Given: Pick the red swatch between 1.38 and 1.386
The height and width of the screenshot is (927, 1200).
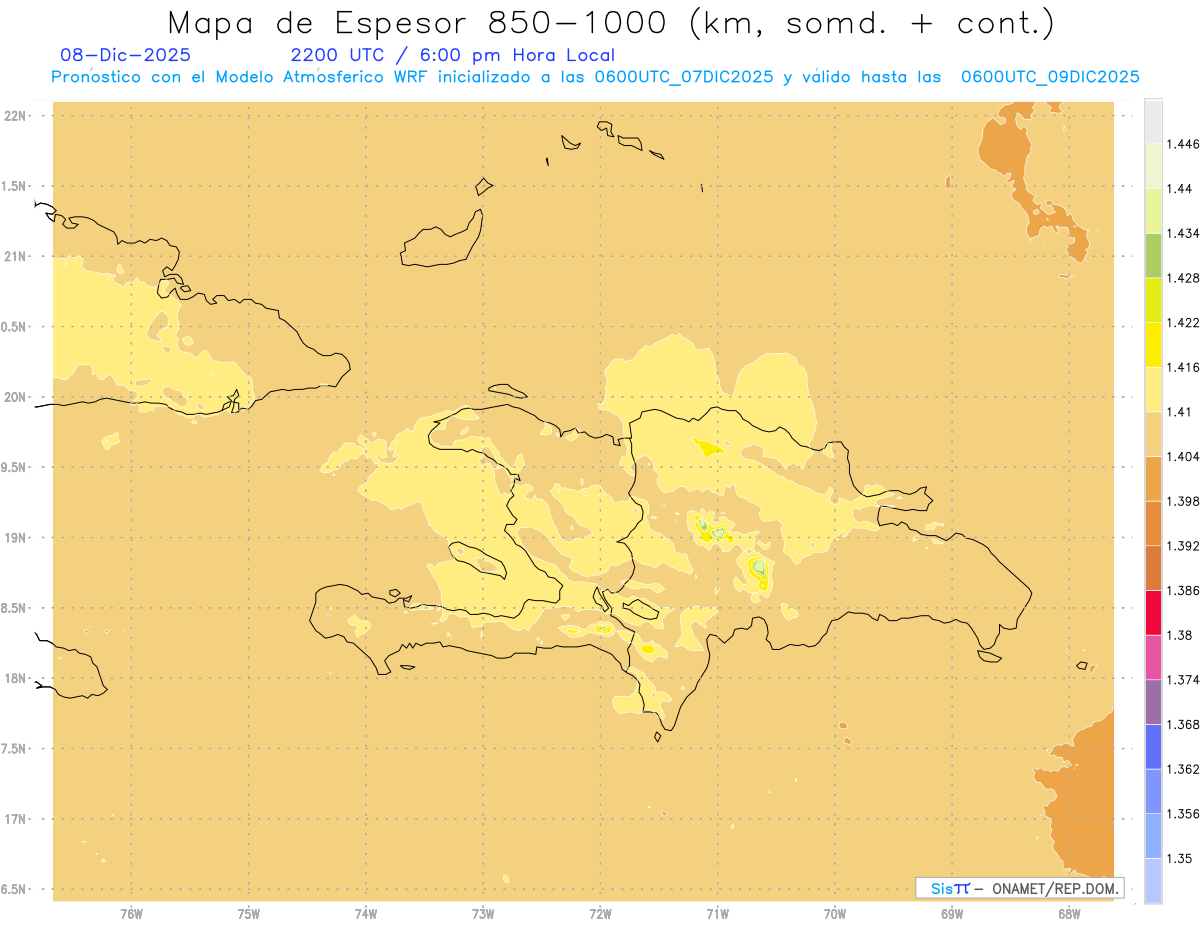Looking at the screenshot, I should [1153, 613].
